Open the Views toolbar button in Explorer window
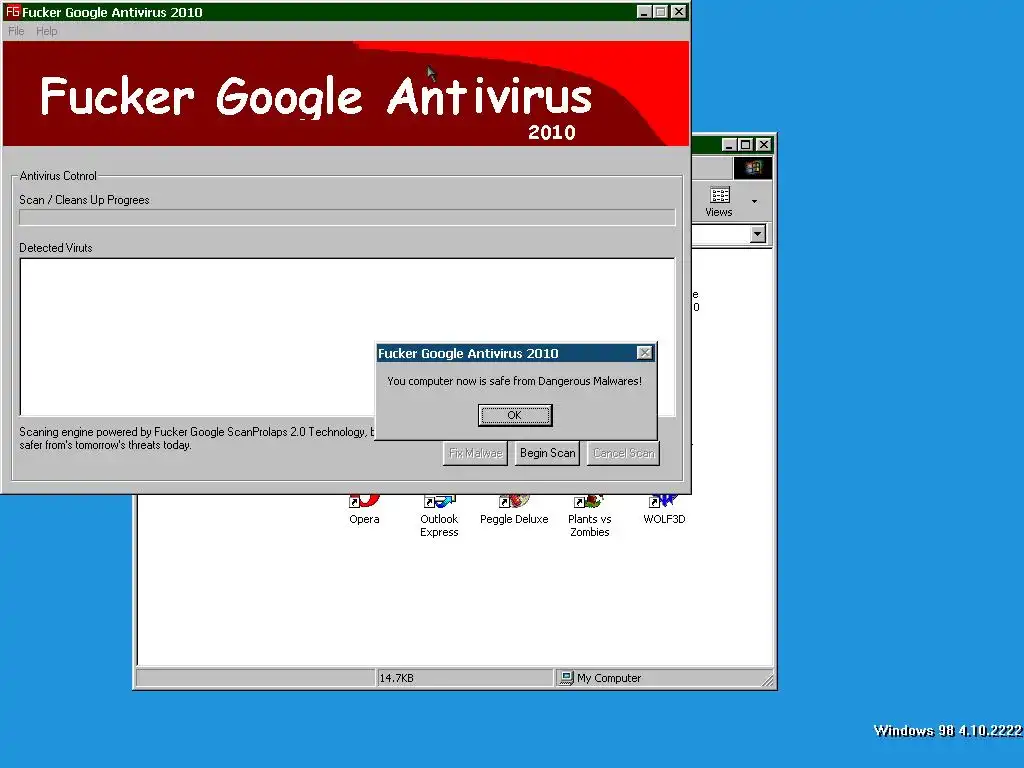This screenshot has width=1024, height=768. click(719, 202)
